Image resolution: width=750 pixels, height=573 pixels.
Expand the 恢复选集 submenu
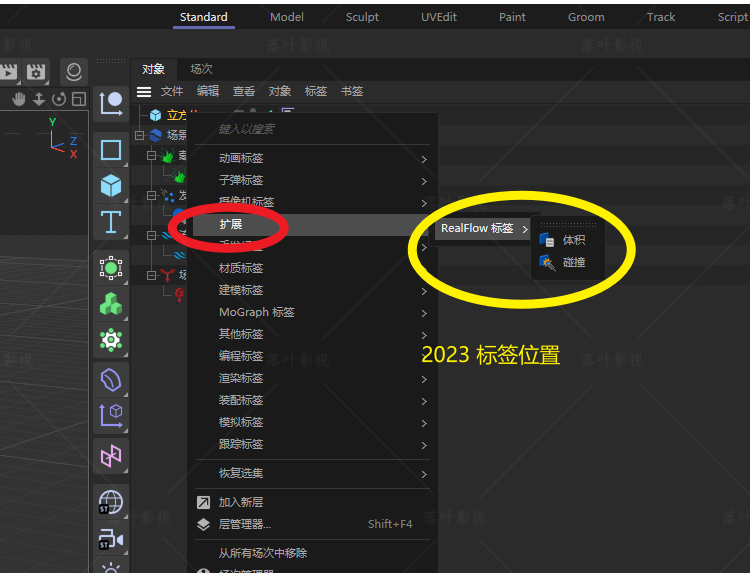coord(424,474)
